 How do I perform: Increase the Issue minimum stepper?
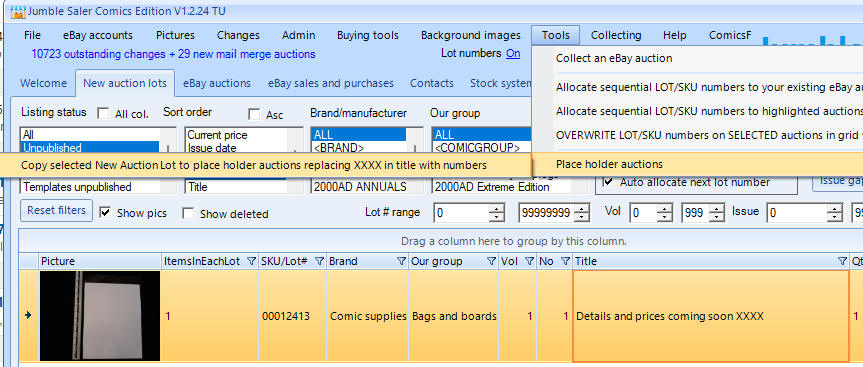click(835, 208)
